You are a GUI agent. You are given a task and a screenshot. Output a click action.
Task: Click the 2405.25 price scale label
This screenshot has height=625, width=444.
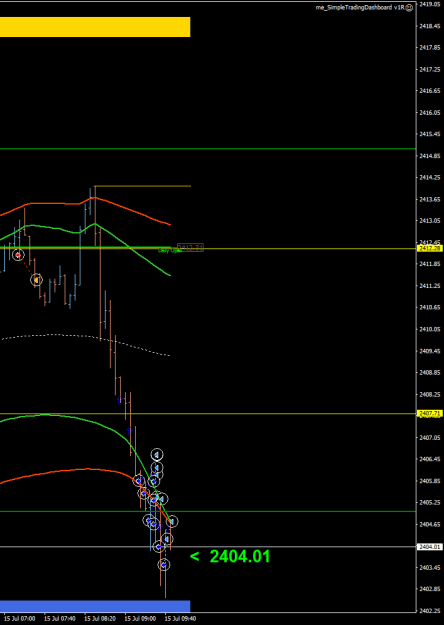(x=428, y=502)
